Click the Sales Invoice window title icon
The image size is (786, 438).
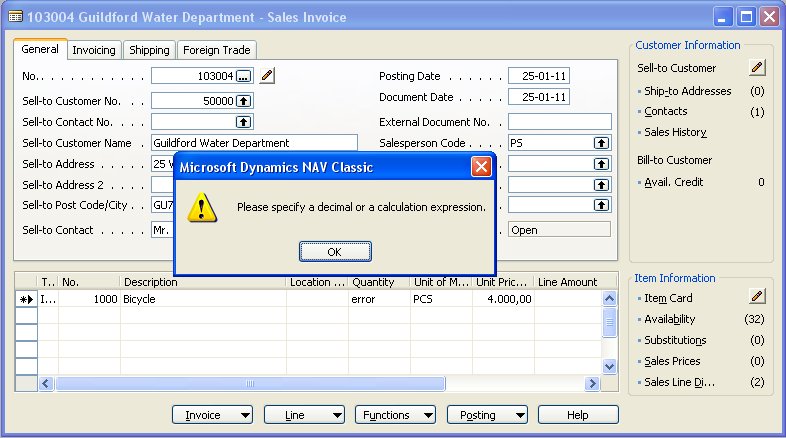(x=16, y=17)
